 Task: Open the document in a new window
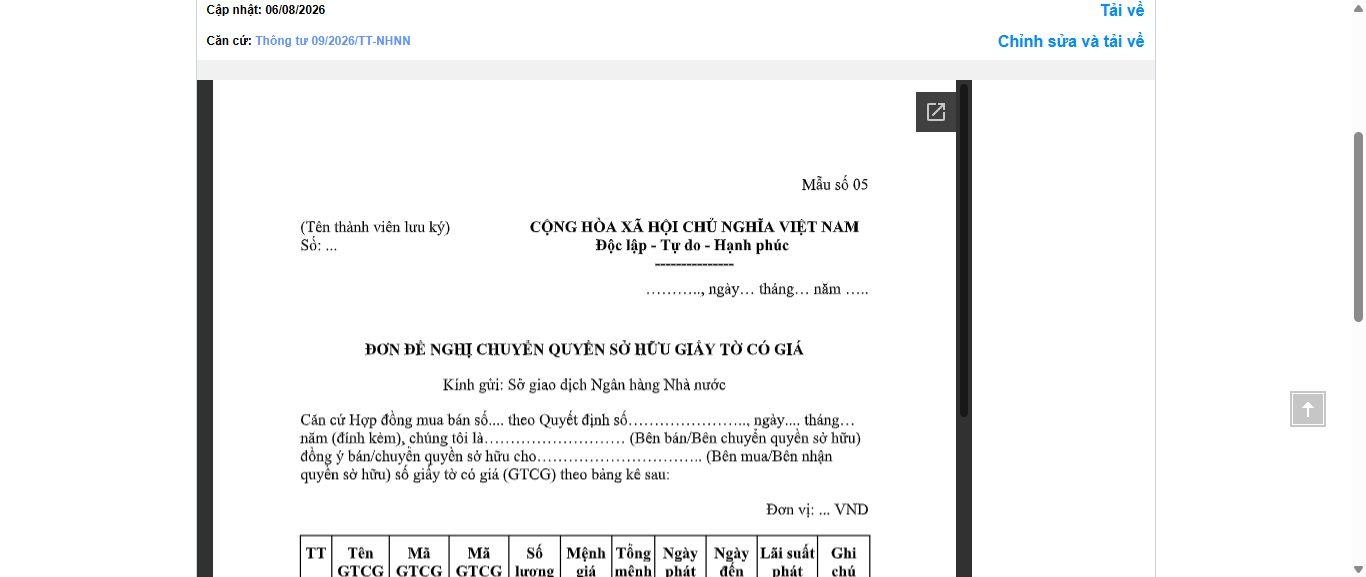[936, 112]
